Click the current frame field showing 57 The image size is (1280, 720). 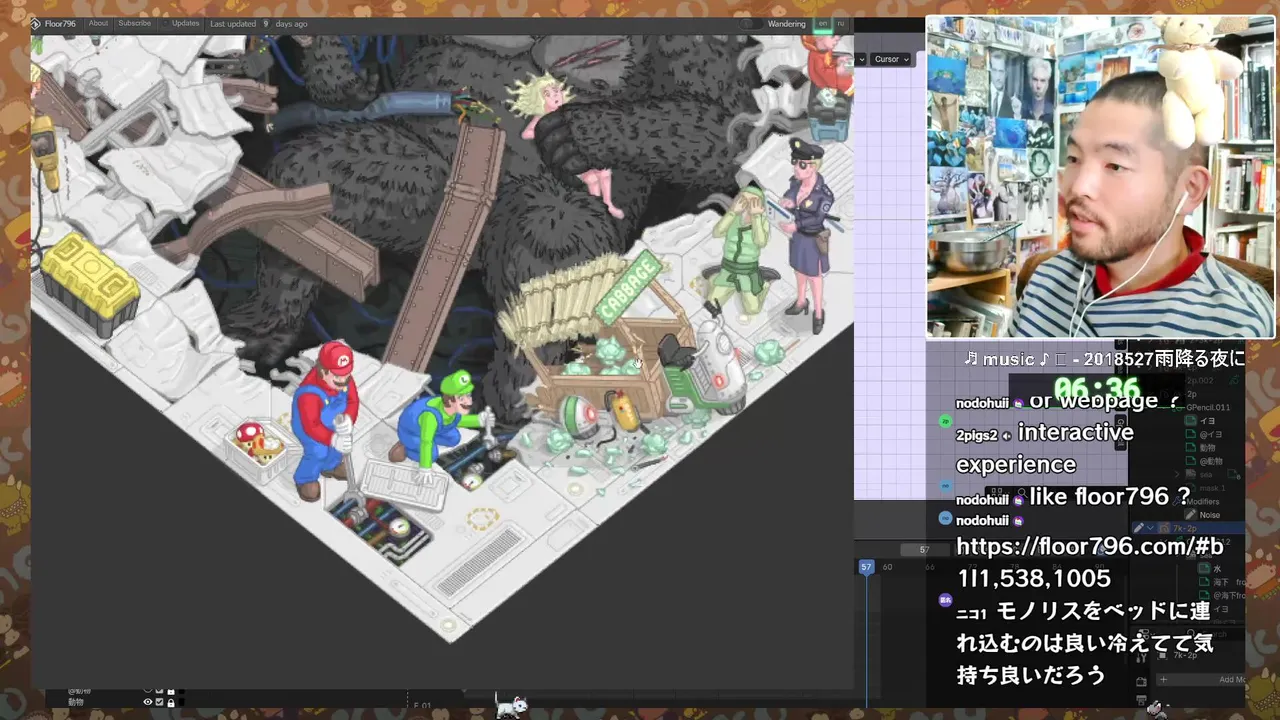(x=924, y=549)
